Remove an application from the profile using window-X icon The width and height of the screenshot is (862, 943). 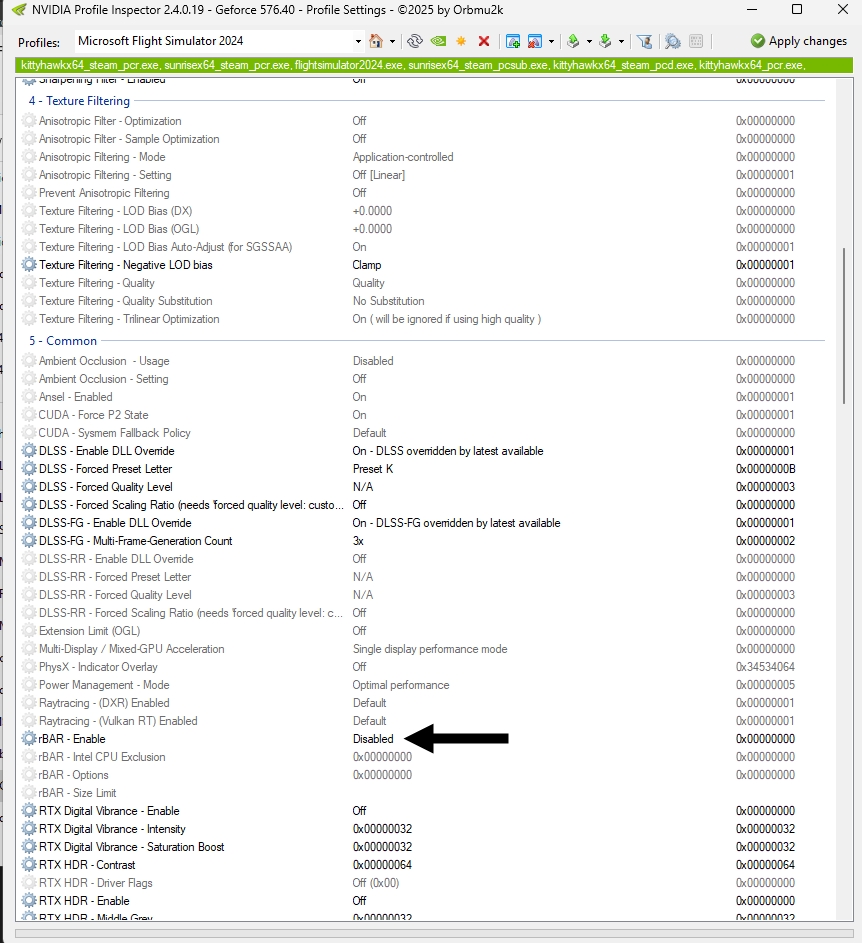(534, 41)
